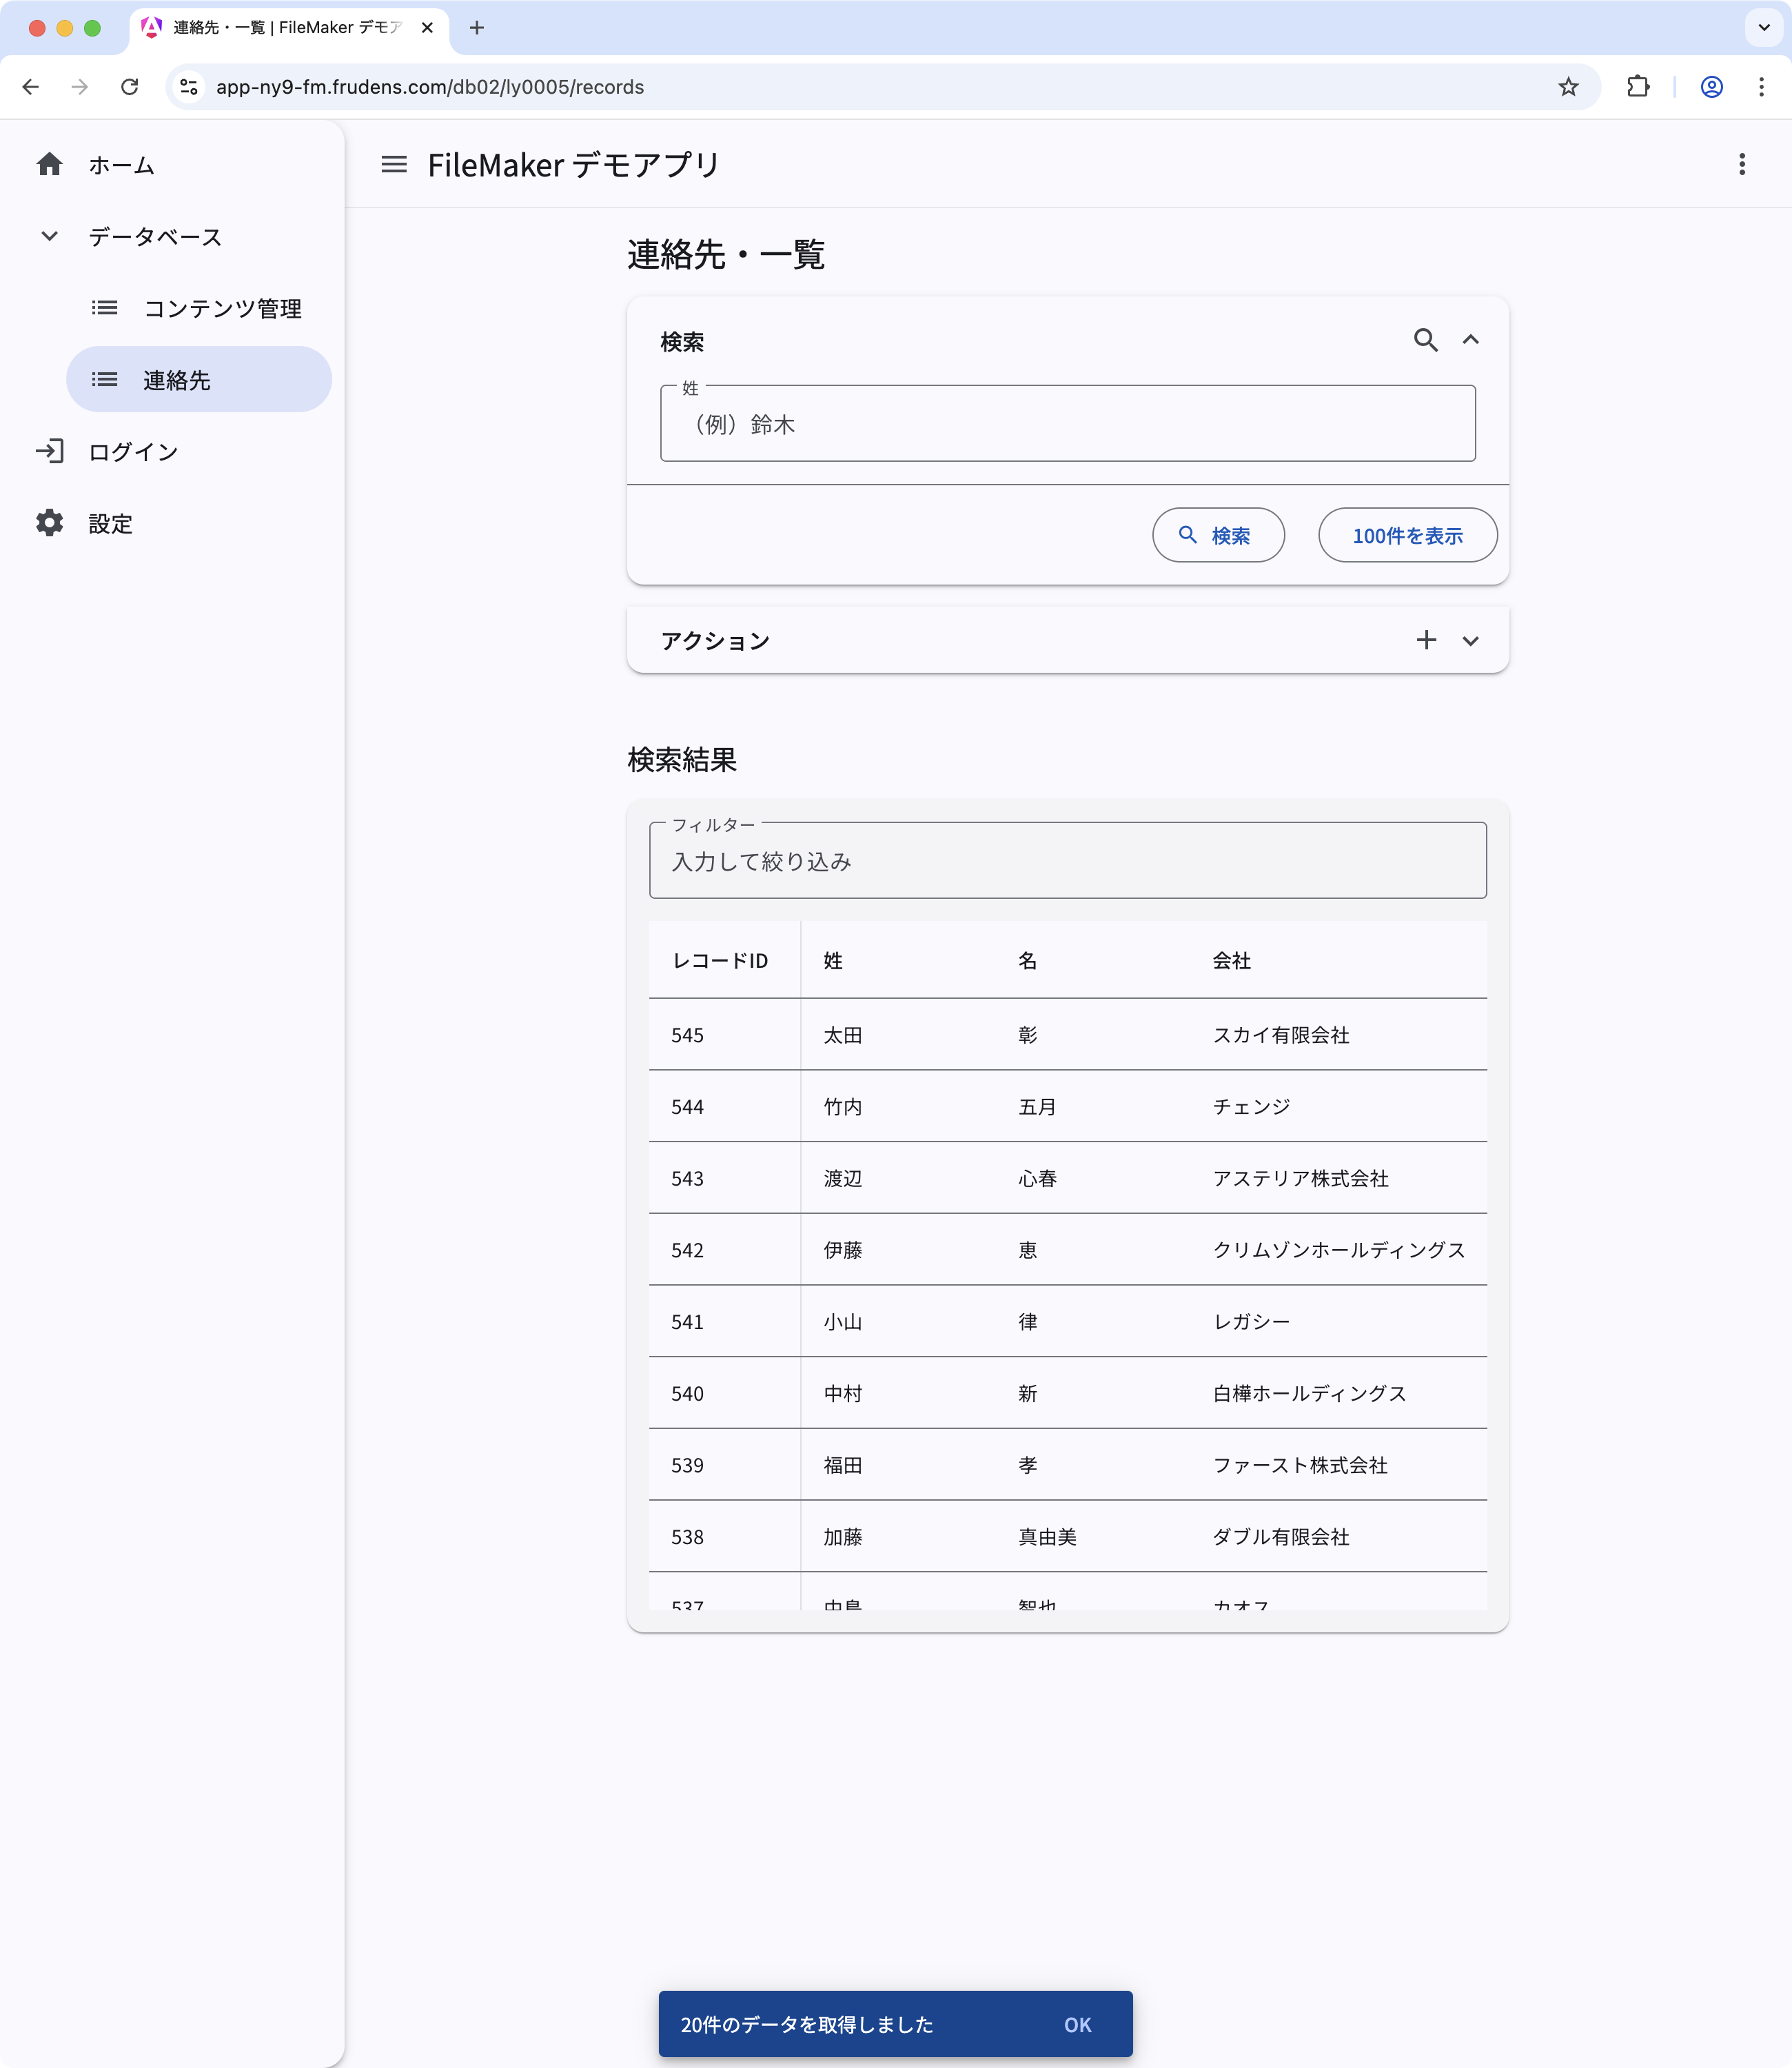Click the magnifier icon in 検索 panel header

click(x=1426, y=340)
